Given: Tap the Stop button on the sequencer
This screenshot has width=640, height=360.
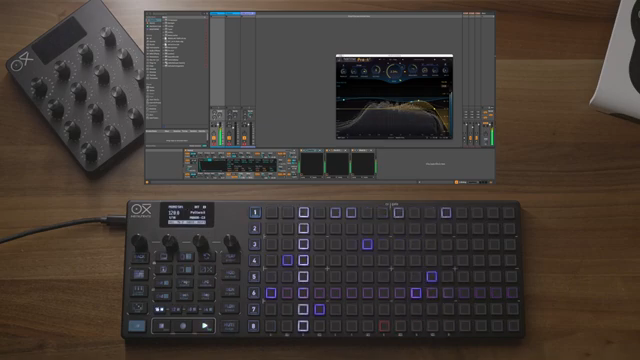Looking at the screenshot, I should (x=162, y=326).
